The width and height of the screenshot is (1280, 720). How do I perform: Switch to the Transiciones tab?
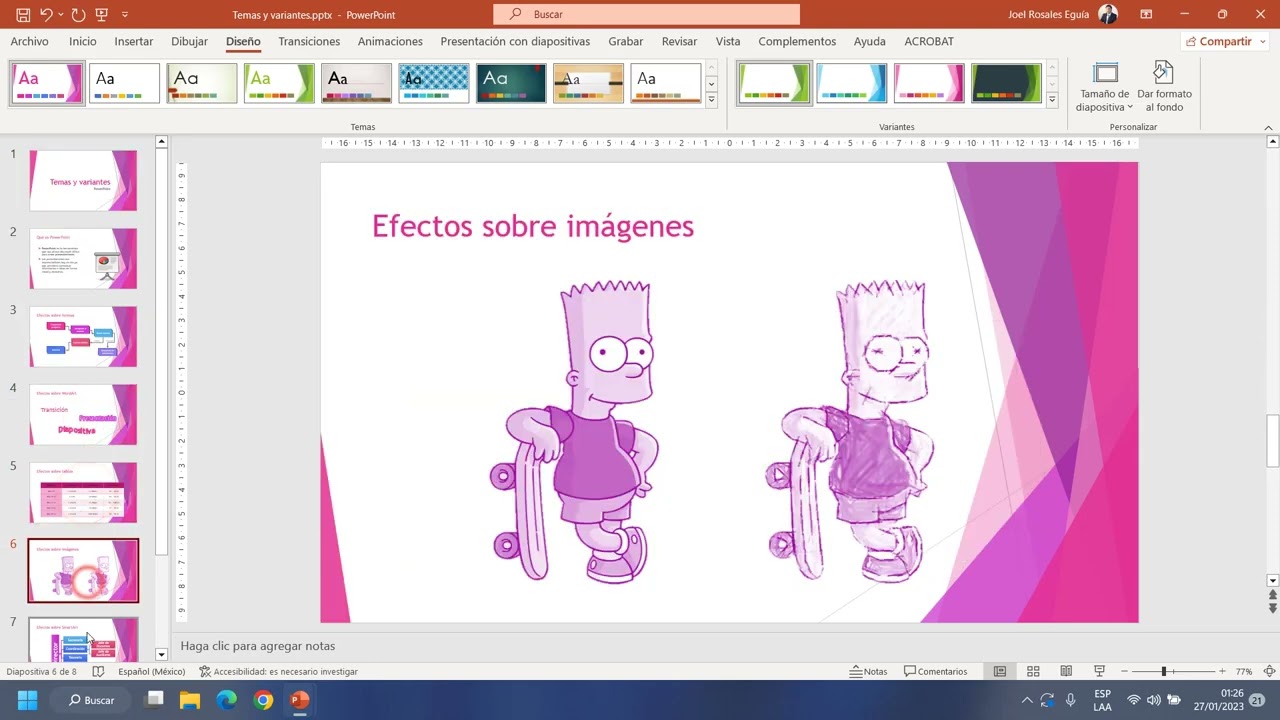(x=309, y=41)
